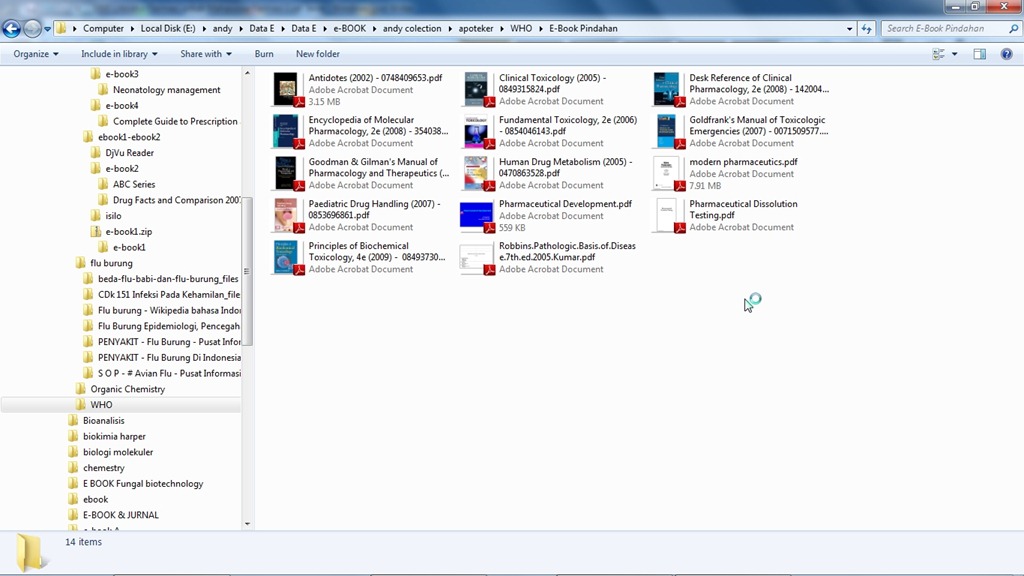This screenshot has height=576, width=1024.
Task: Select Encyclopedia of Molecular Pharmacology PDF icon
Action: [286, 131]
